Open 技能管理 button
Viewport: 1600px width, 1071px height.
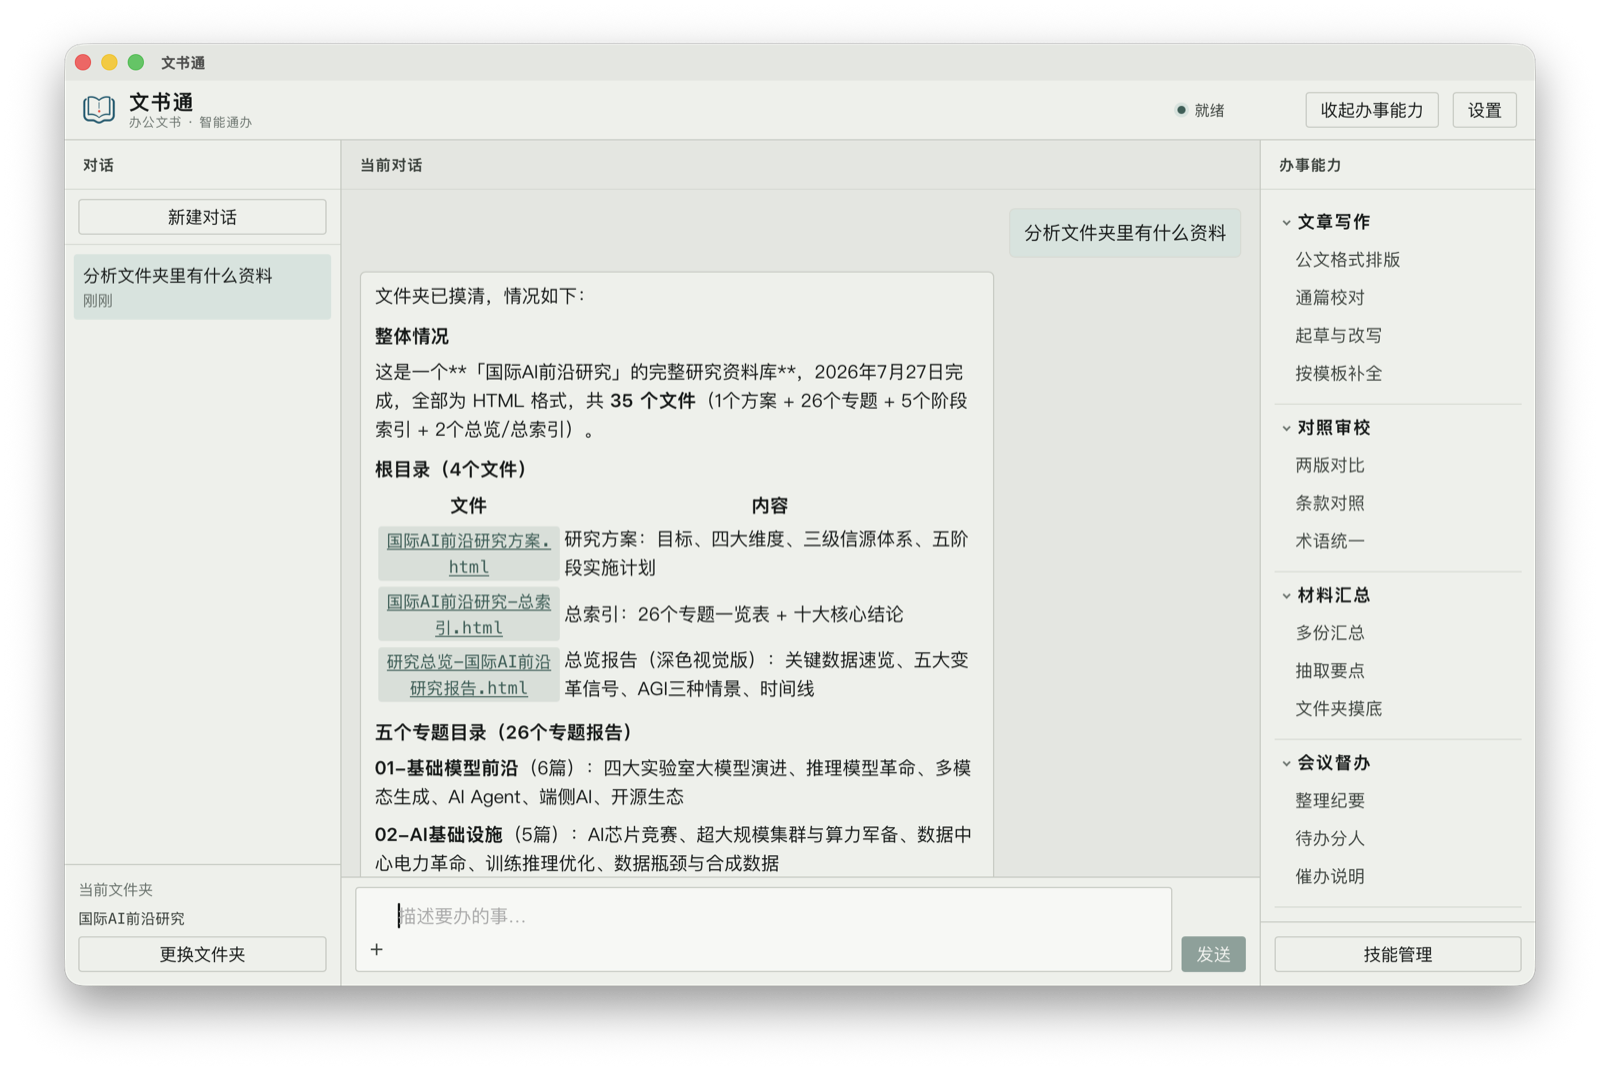1397,954
